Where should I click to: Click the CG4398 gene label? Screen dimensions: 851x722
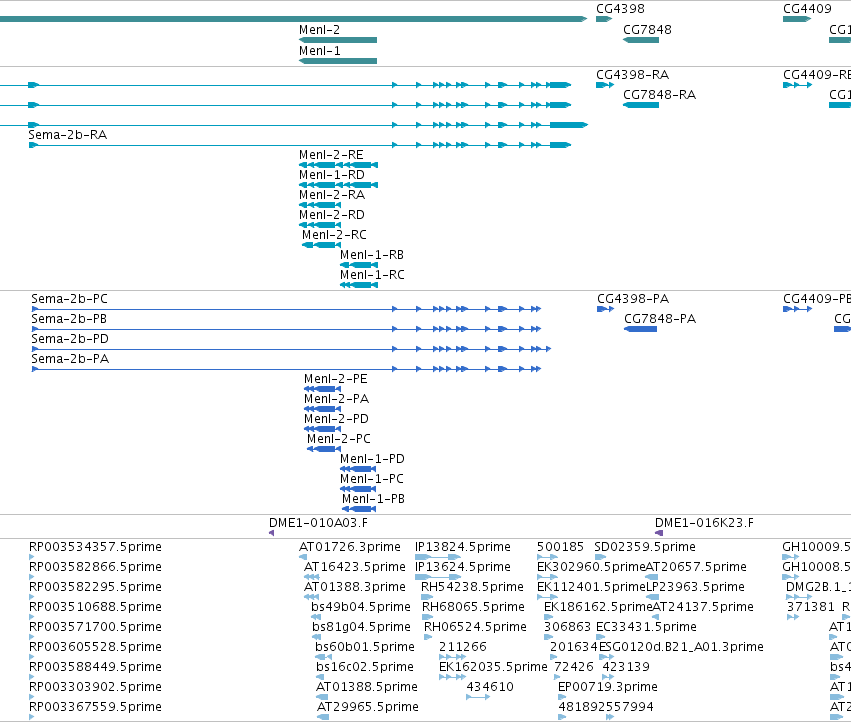pyautogui.click(x=620, y=9)
